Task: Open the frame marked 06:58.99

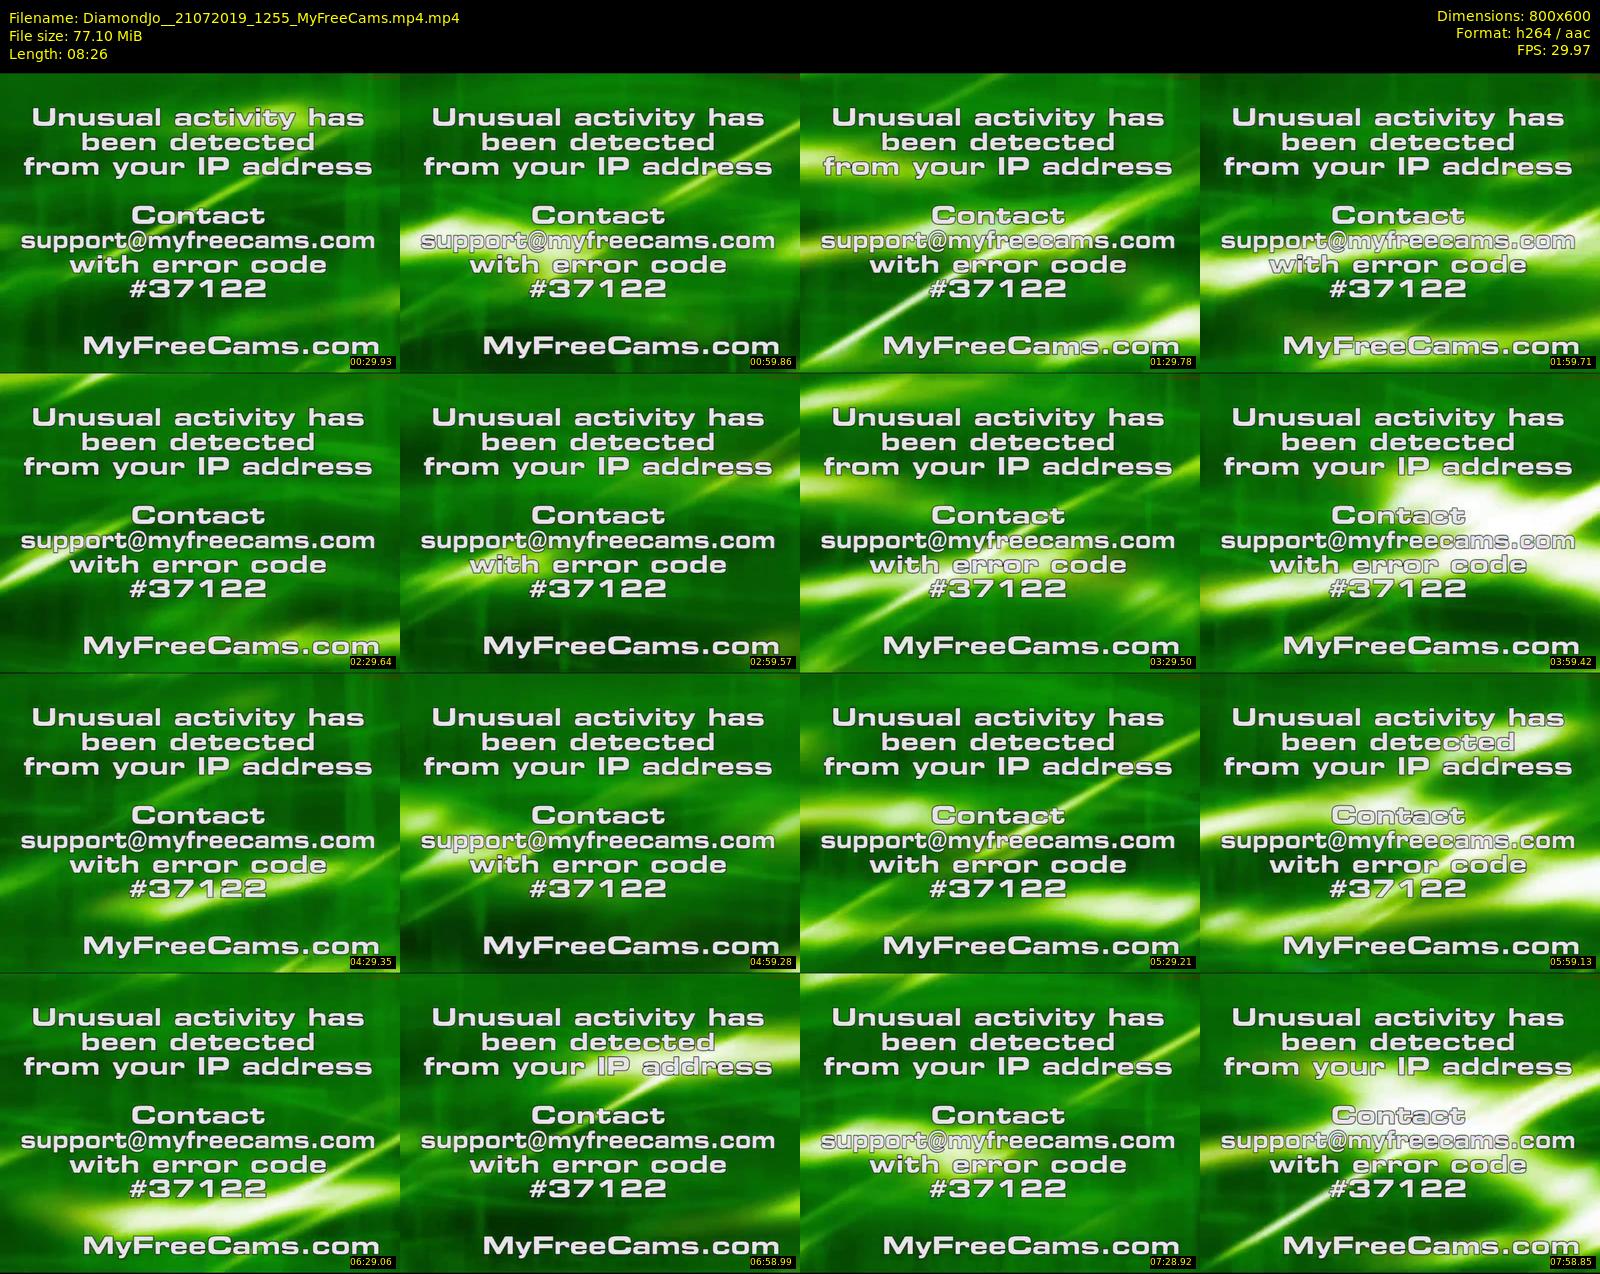Action: point(600,1122)
